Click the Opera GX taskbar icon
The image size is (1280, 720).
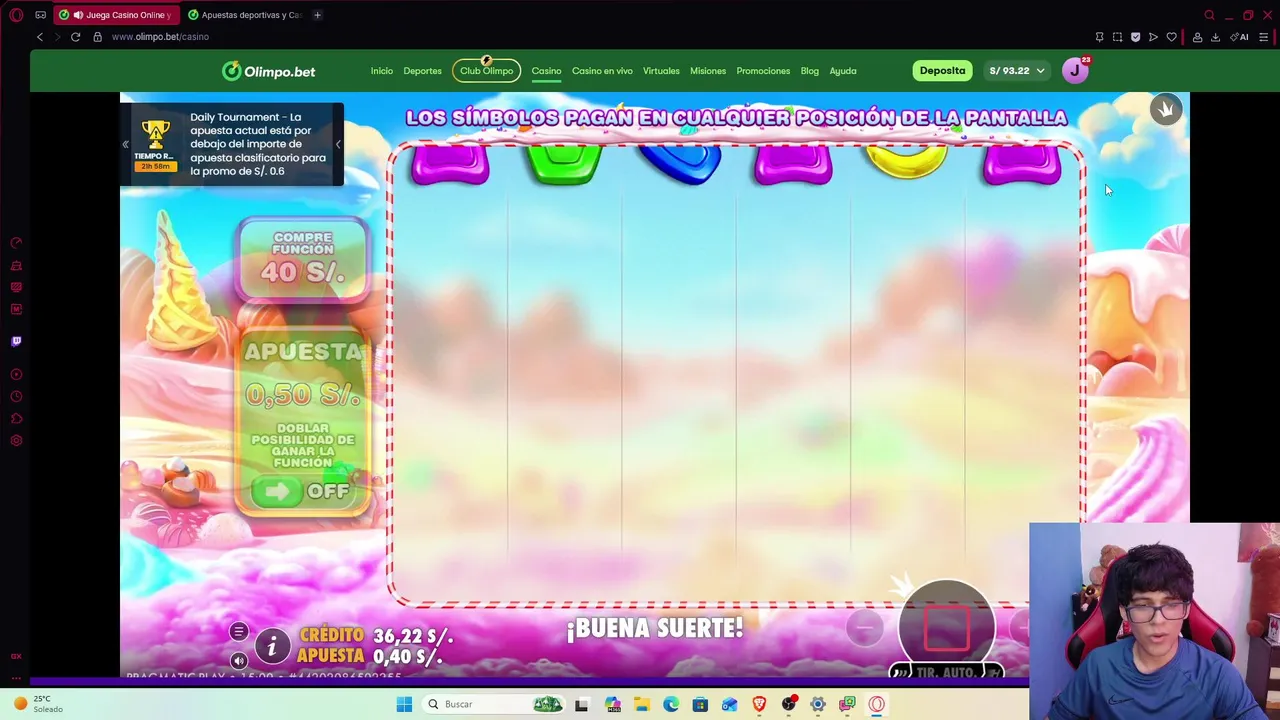876,704
